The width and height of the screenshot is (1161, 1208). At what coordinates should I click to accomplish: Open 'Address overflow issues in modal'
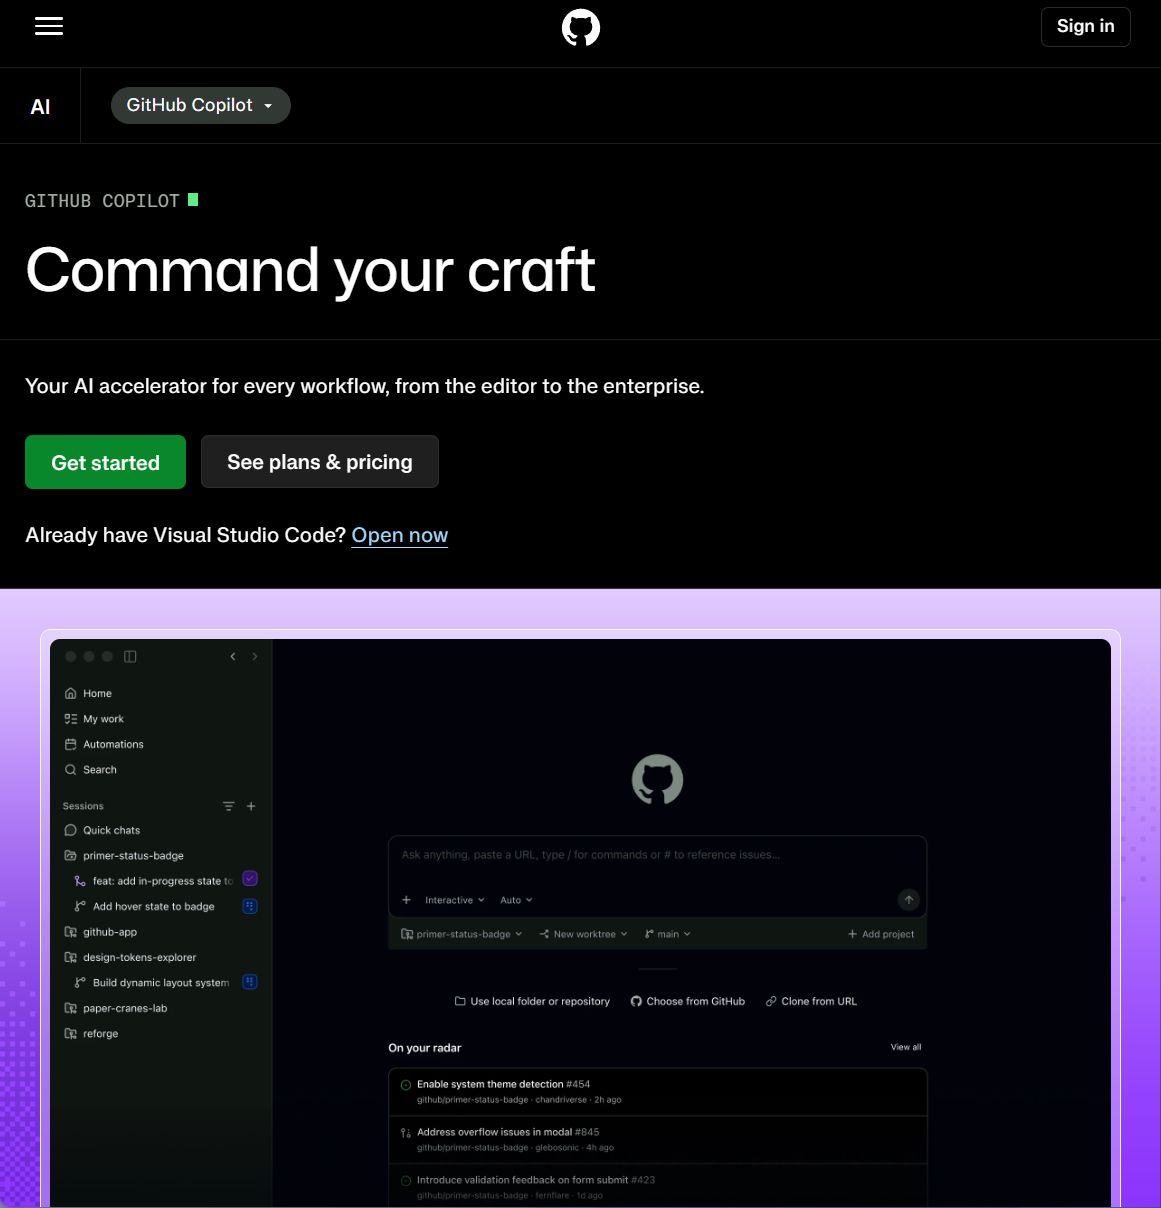pyautogui.click(x=657, y=1140)
